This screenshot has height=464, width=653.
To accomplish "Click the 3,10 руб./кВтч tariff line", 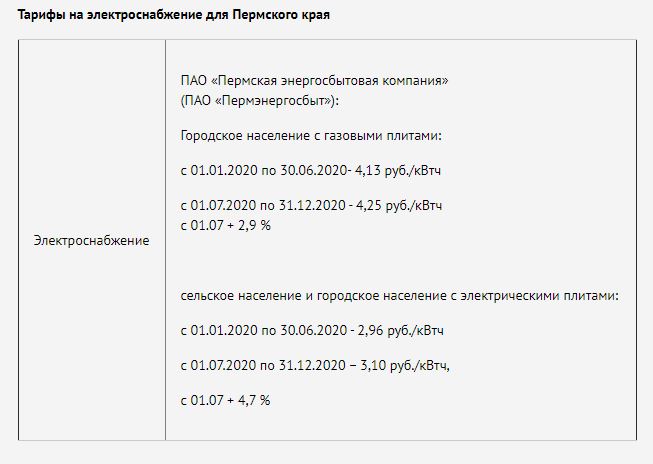I will [315, 365].
